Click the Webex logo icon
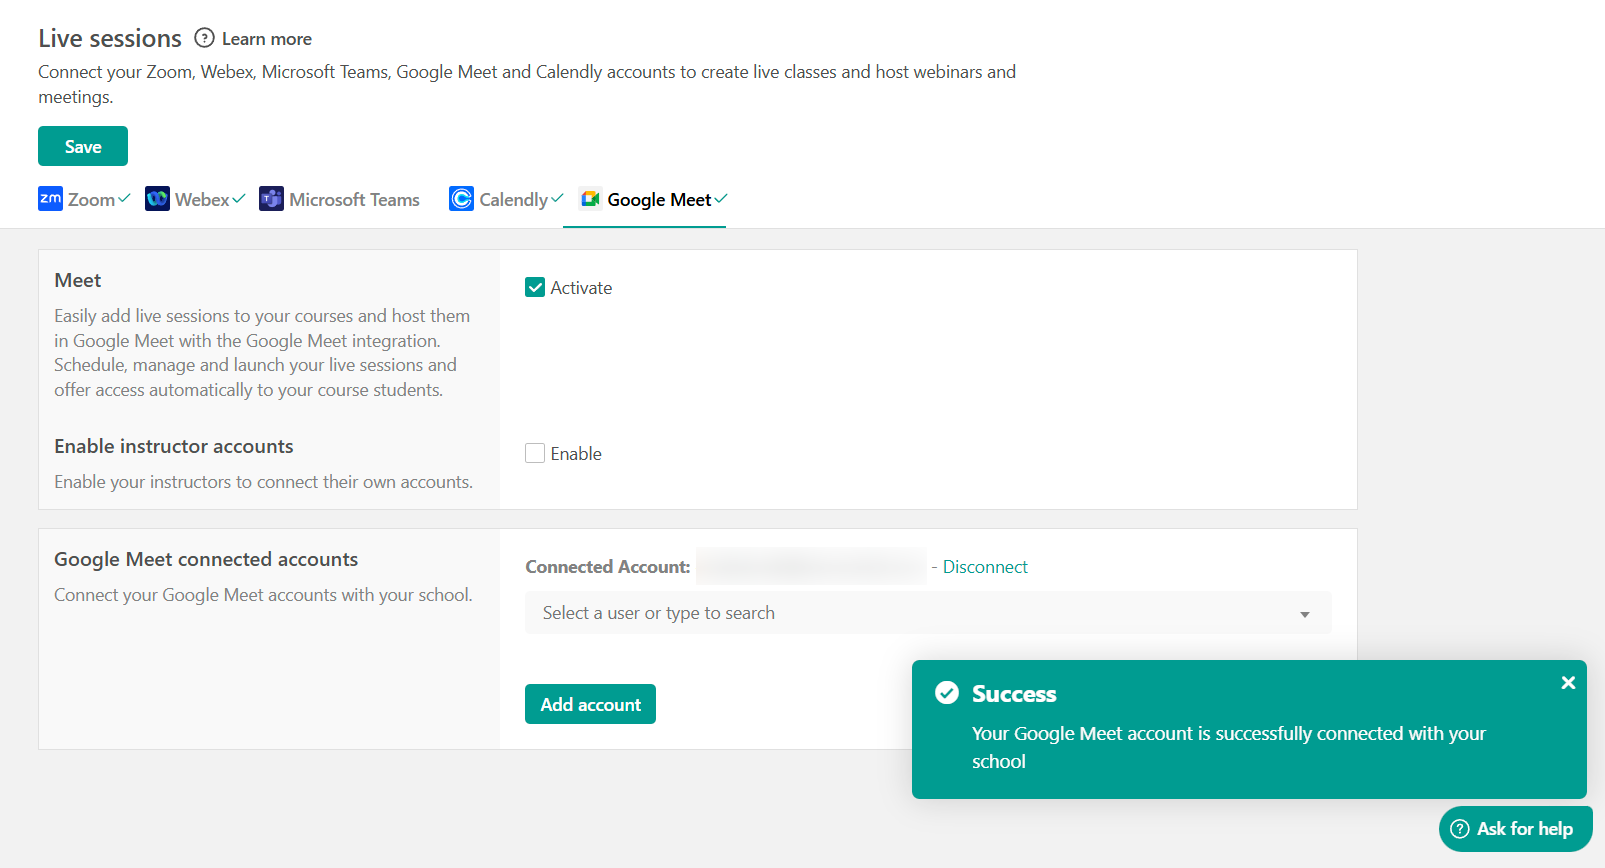Screen dimensions: 1605x868 pyautogui.click(x=157, y=198)
